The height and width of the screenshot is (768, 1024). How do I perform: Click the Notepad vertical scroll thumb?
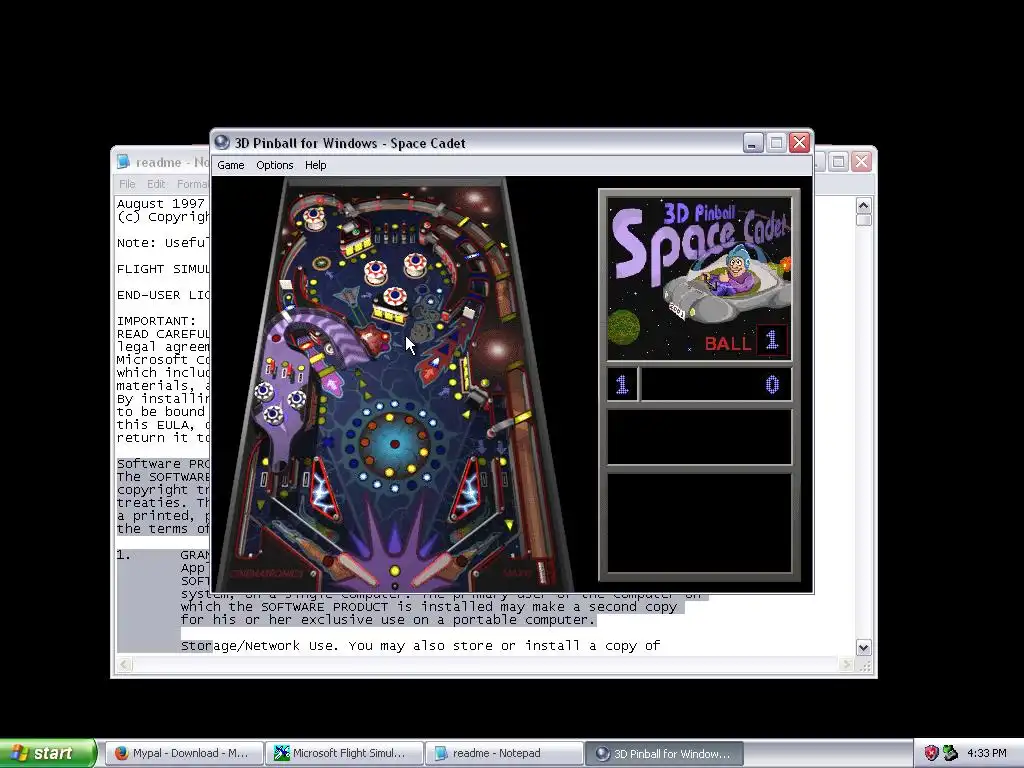pyautogui.click(x=863, y=220)
